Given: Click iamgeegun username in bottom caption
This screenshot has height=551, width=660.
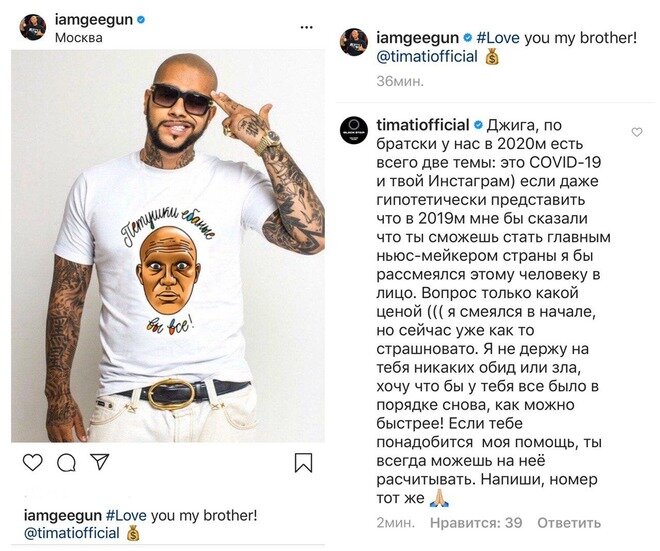Looking at the screenshot, I should tap(63, 516).
